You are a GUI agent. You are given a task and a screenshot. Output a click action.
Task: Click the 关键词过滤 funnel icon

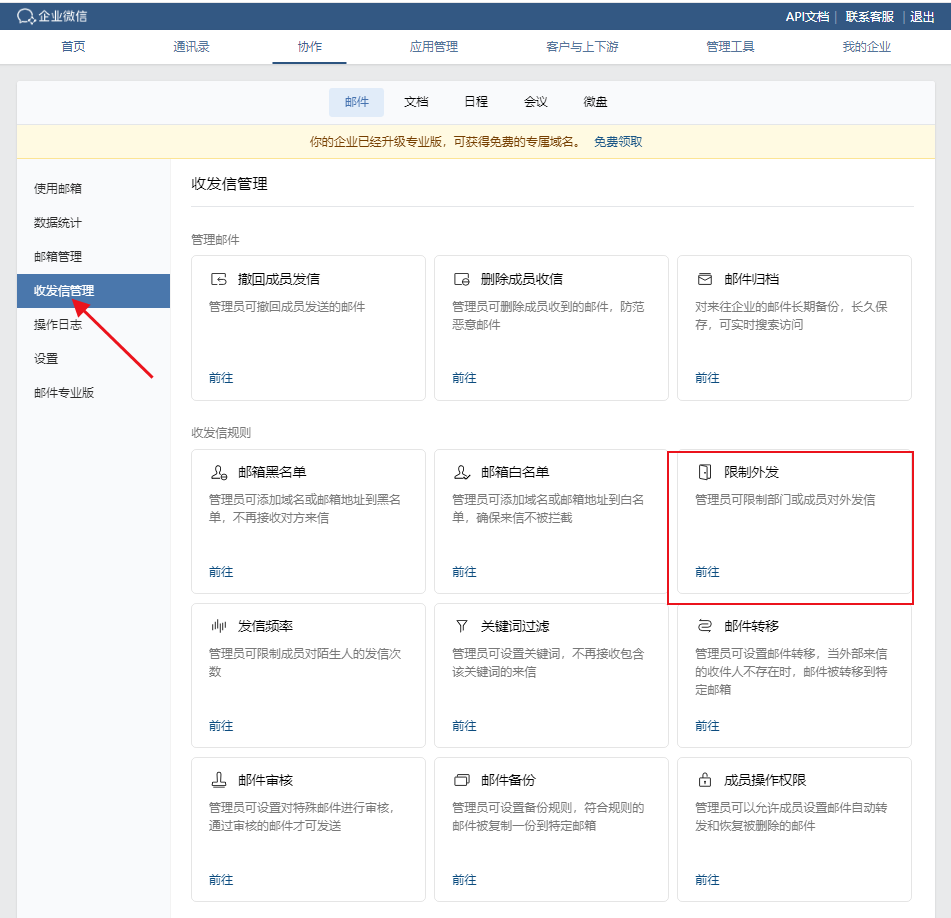pyautogui.click(x=462, y=626)
